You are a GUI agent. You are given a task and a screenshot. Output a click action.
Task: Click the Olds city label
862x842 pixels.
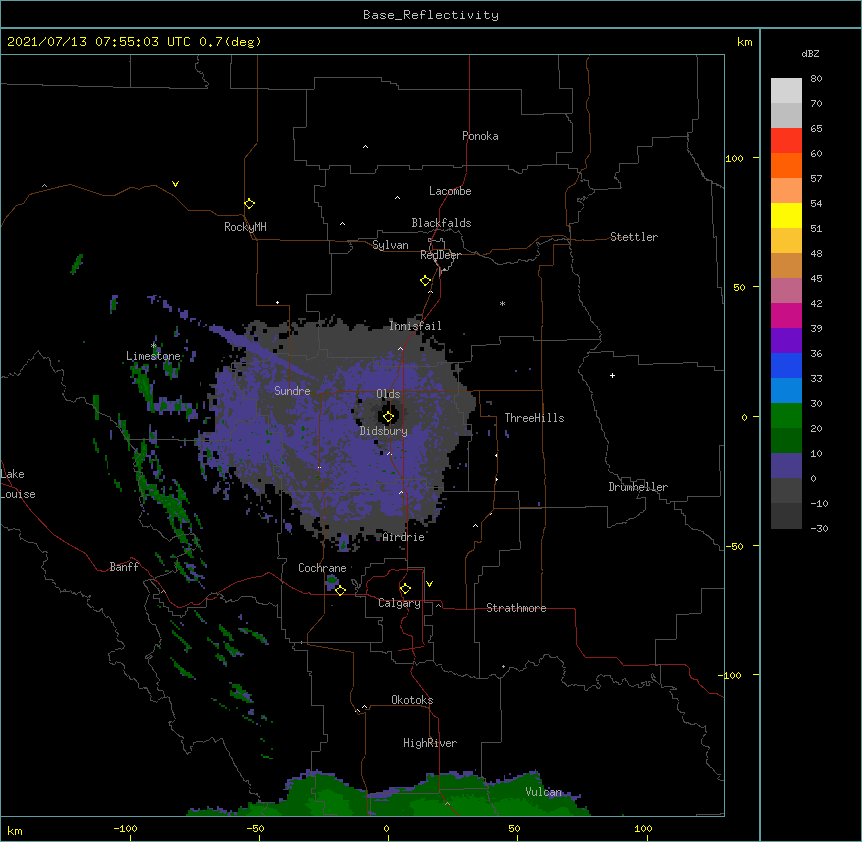[x=388, y=394]
